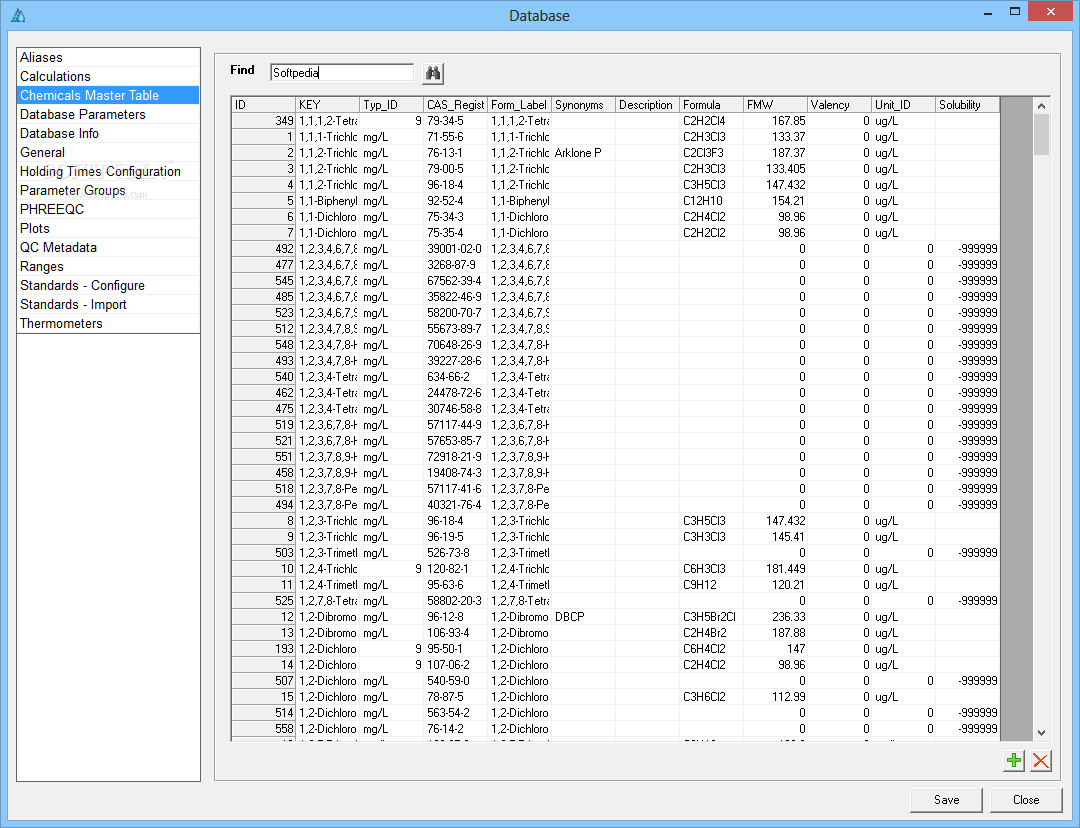Click the green plus add-row icon
This screenshot has width=1080, height=828.
pyautogui.click(x=1014, y=760)
